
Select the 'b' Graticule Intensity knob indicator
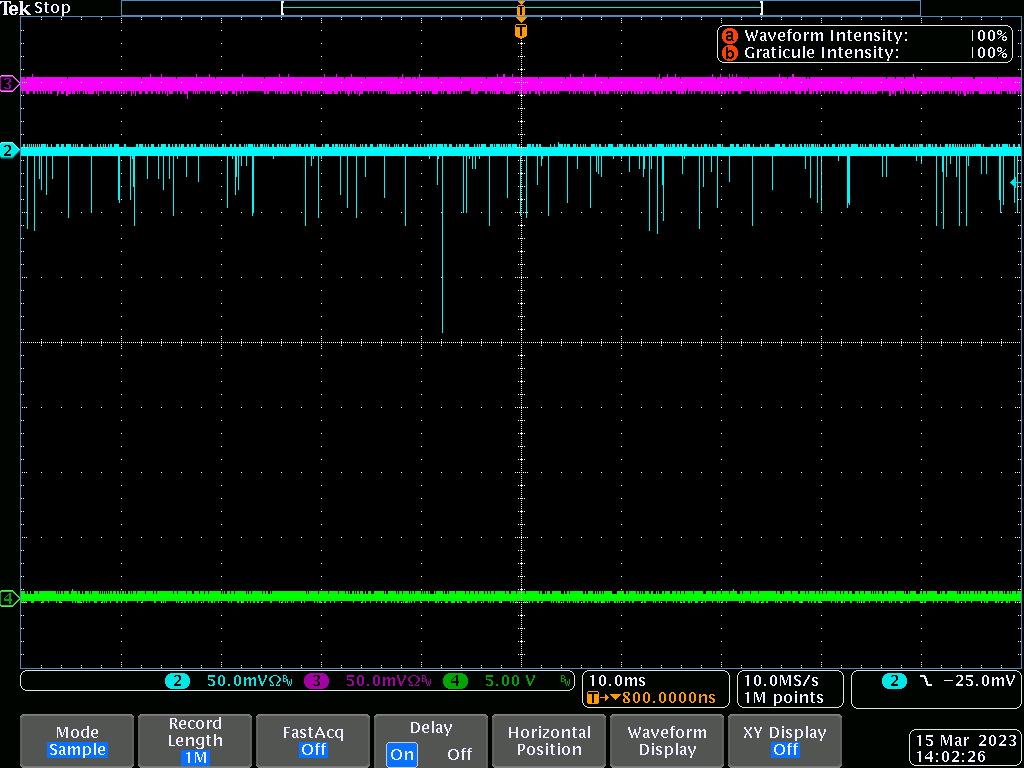tap(729, 53)
